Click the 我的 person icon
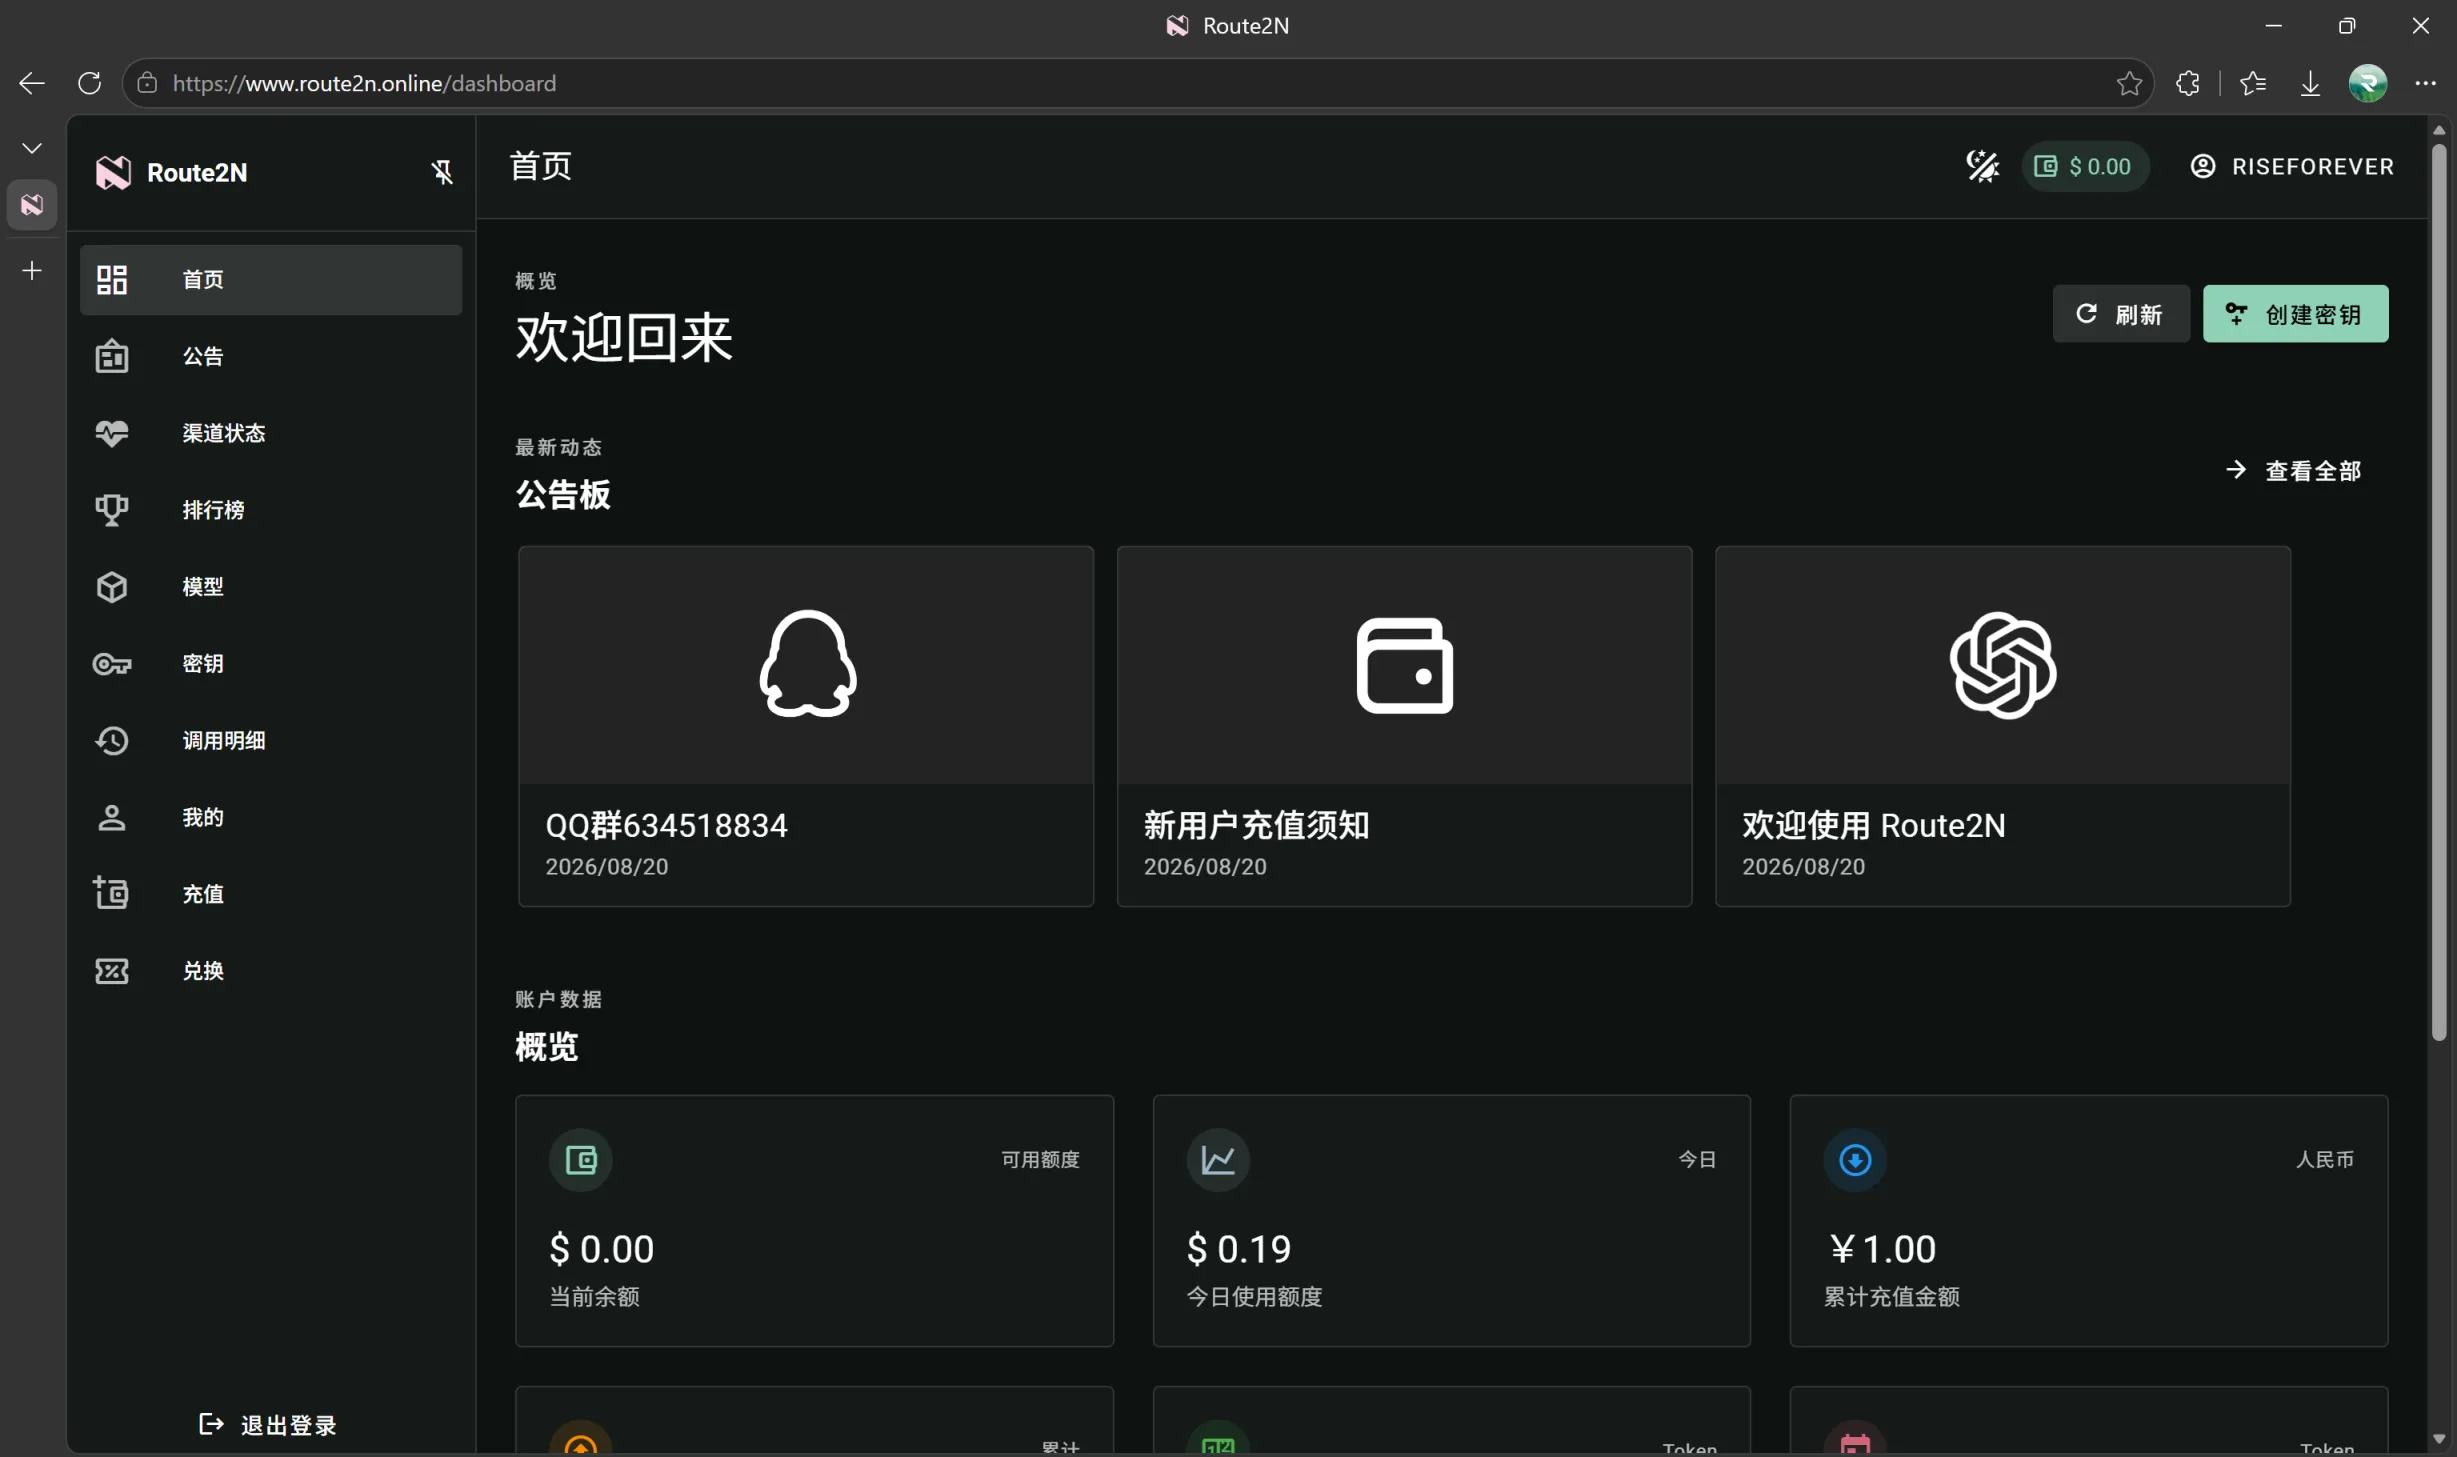The image size is (2457, 1457). point(112,818)
